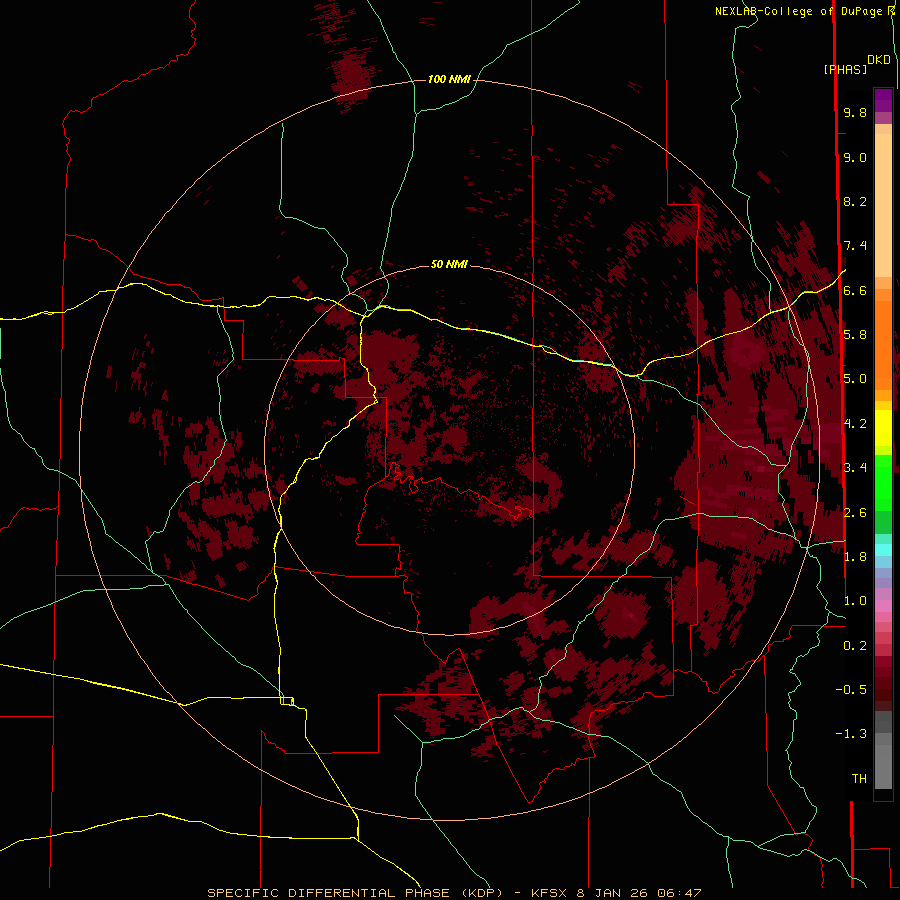Image resolution: width=900 pixels, height=900 pixels.
Task: Click the 4.2 value on color scale
Action: tap(855, 424)
